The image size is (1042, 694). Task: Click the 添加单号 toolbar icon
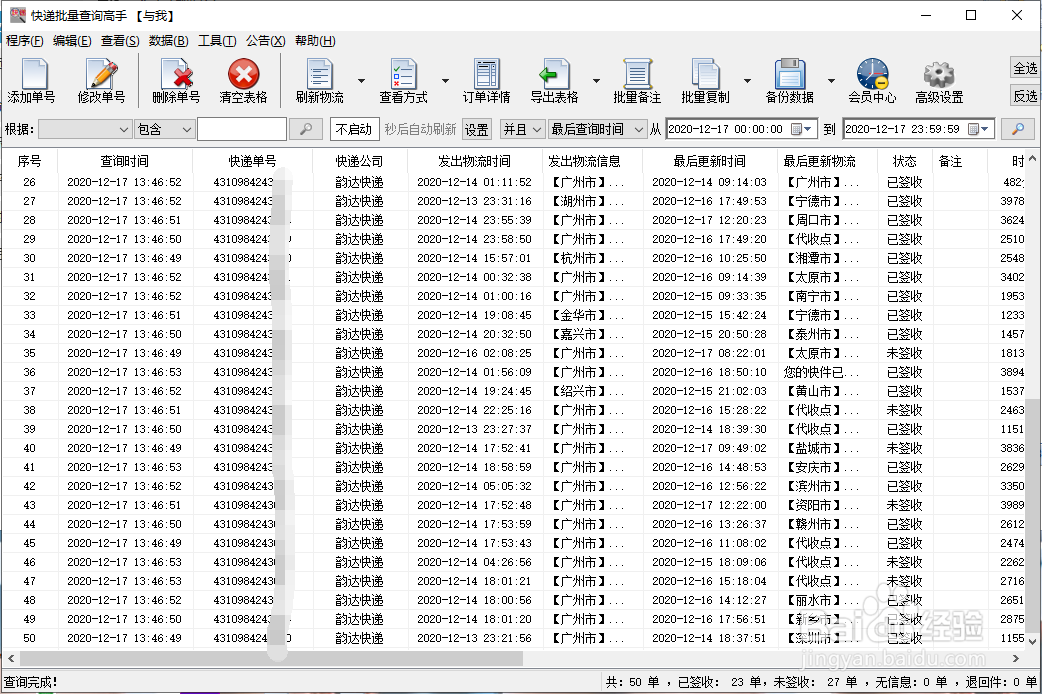coord(32,80)
